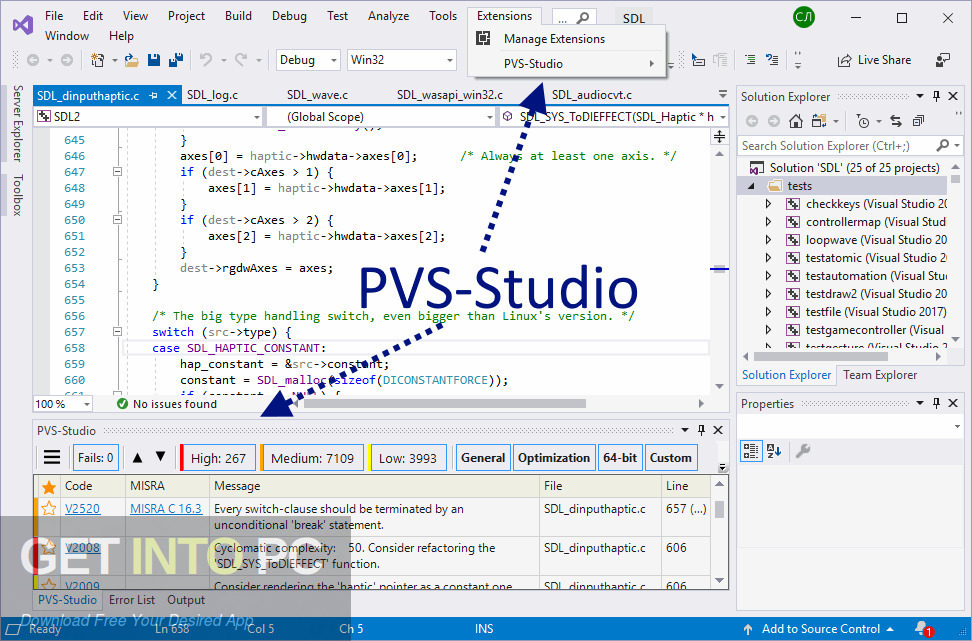The image size is (972, 641).
Task: Go to previous PVS-Studio message arrow
Action: (138, 458)
